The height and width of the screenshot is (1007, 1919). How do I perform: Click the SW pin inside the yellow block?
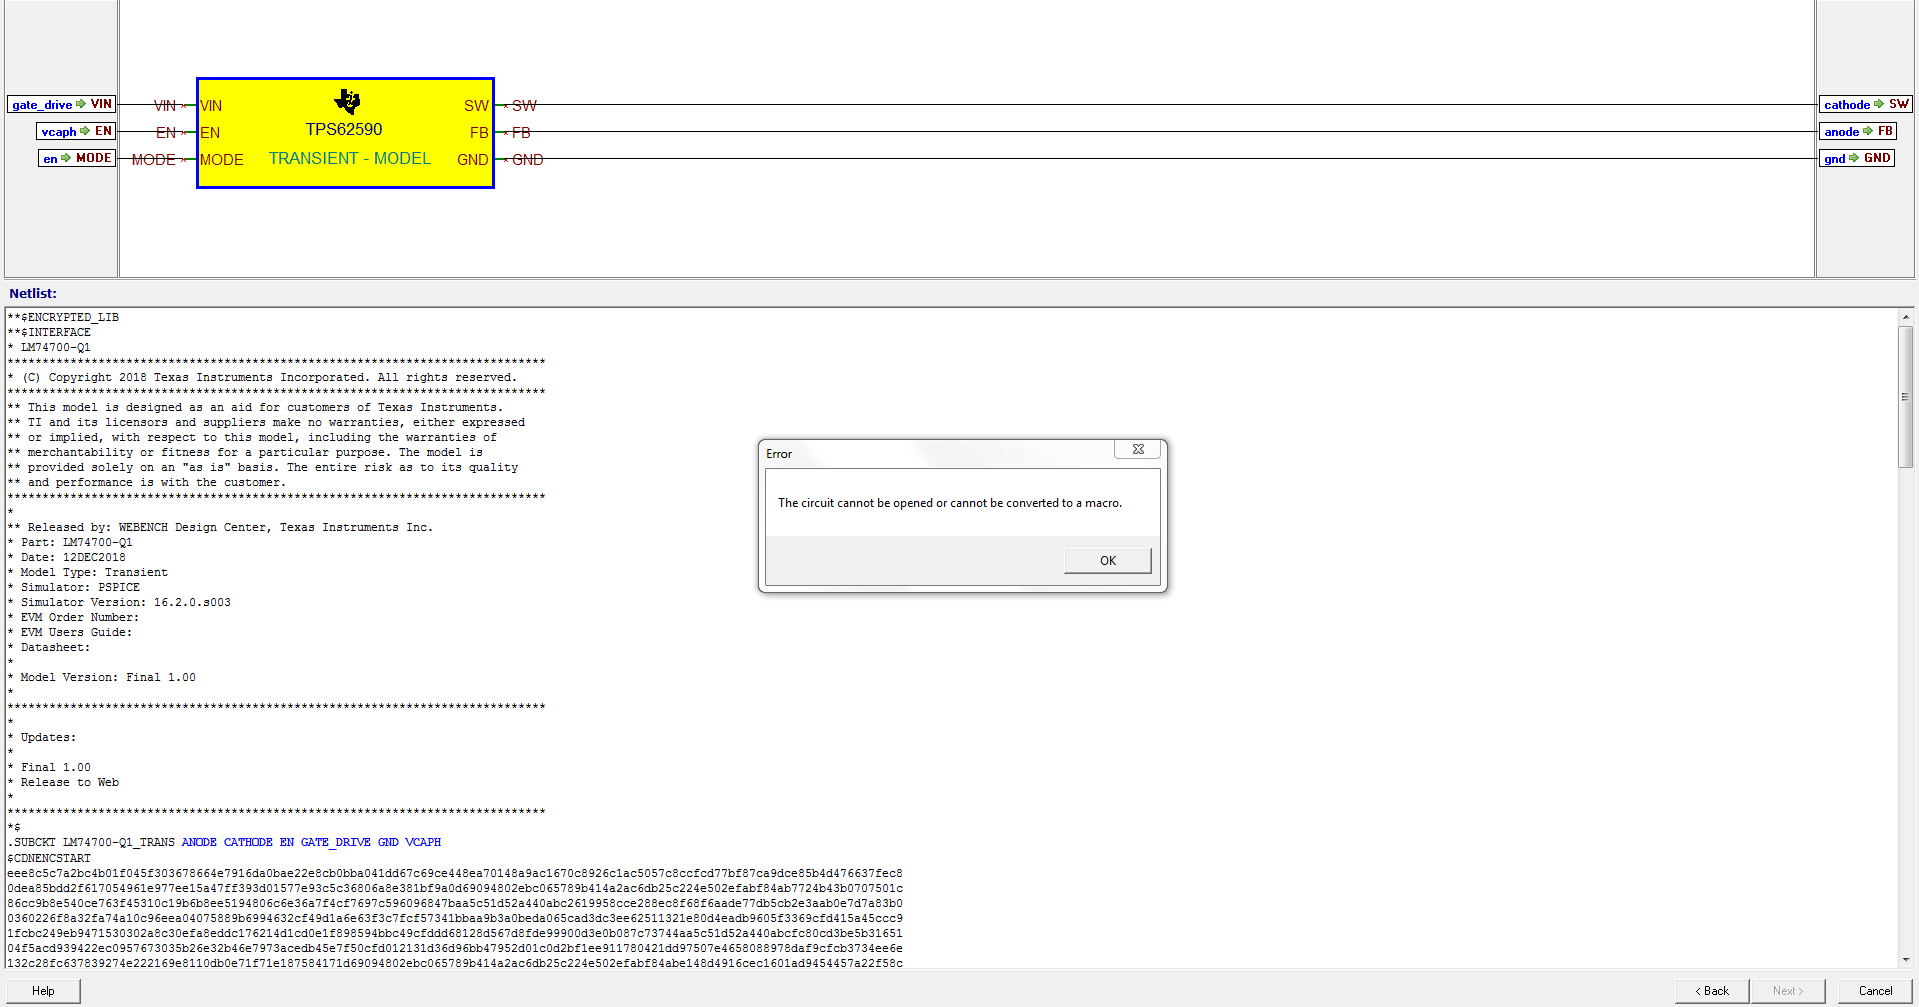coord(476,105)
